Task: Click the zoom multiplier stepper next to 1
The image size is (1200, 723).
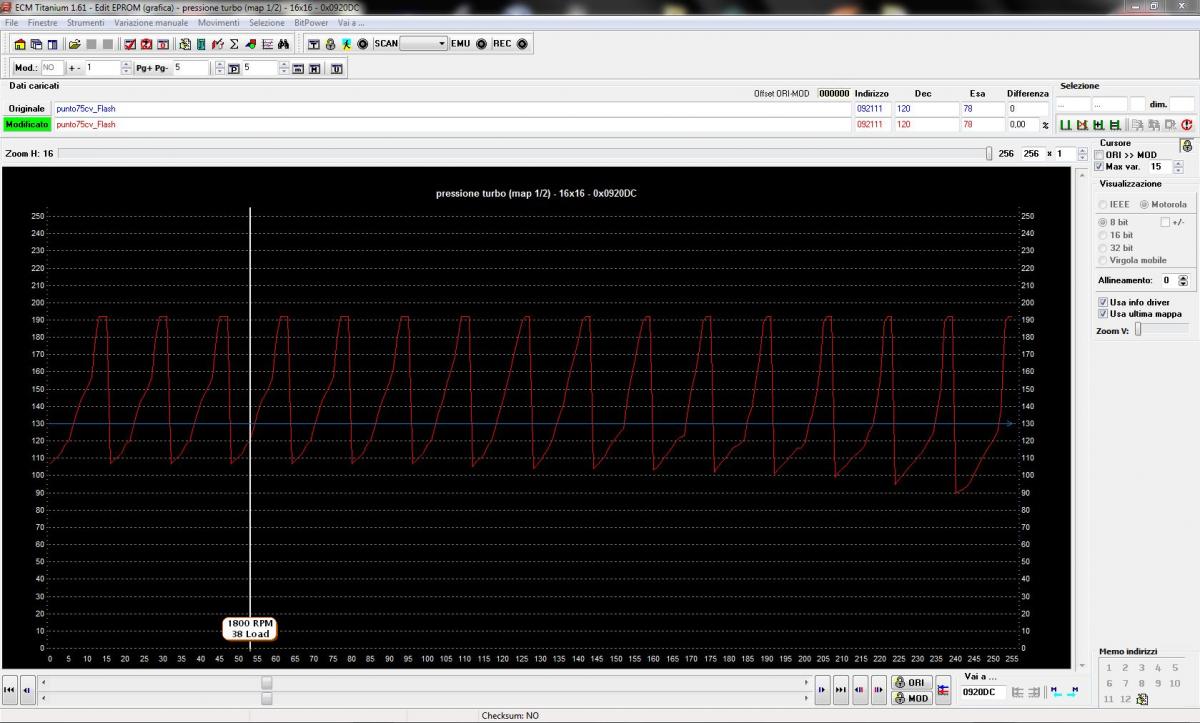Action: (x=1082, y=154)
